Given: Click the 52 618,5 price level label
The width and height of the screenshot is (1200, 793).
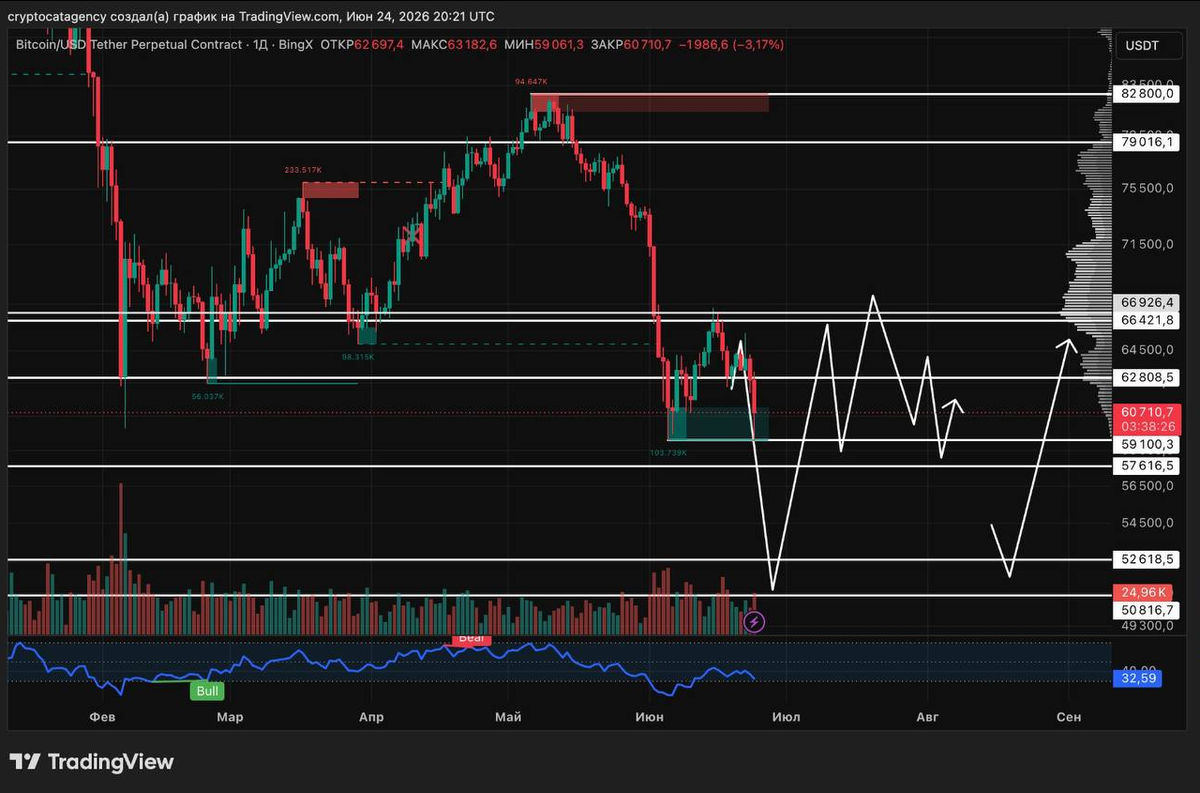Looking at the screenshot, I should (x=1146, y=560).
